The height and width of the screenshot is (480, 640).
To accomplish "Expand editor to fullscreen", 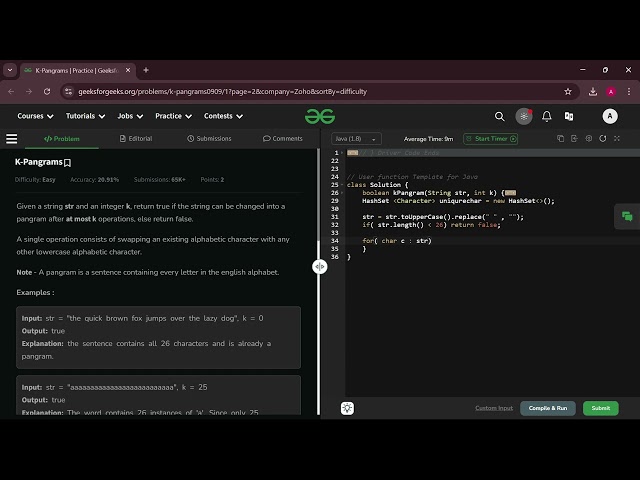I will (617, 139).
